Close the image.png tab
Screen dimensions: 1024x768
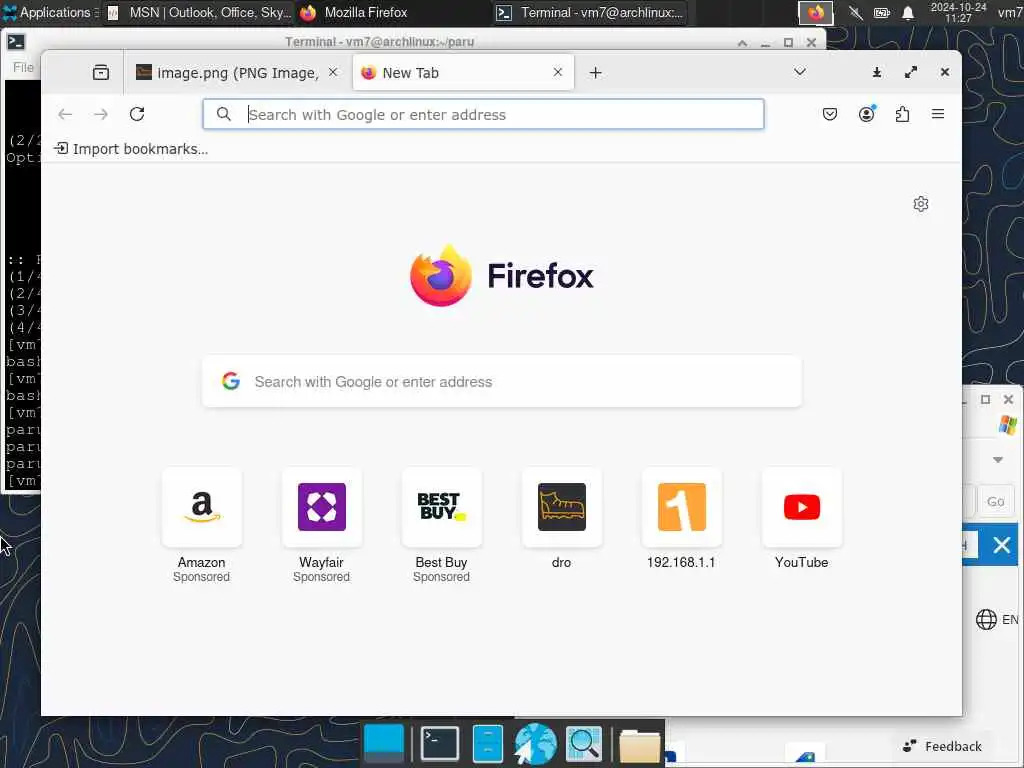point(333,72)
